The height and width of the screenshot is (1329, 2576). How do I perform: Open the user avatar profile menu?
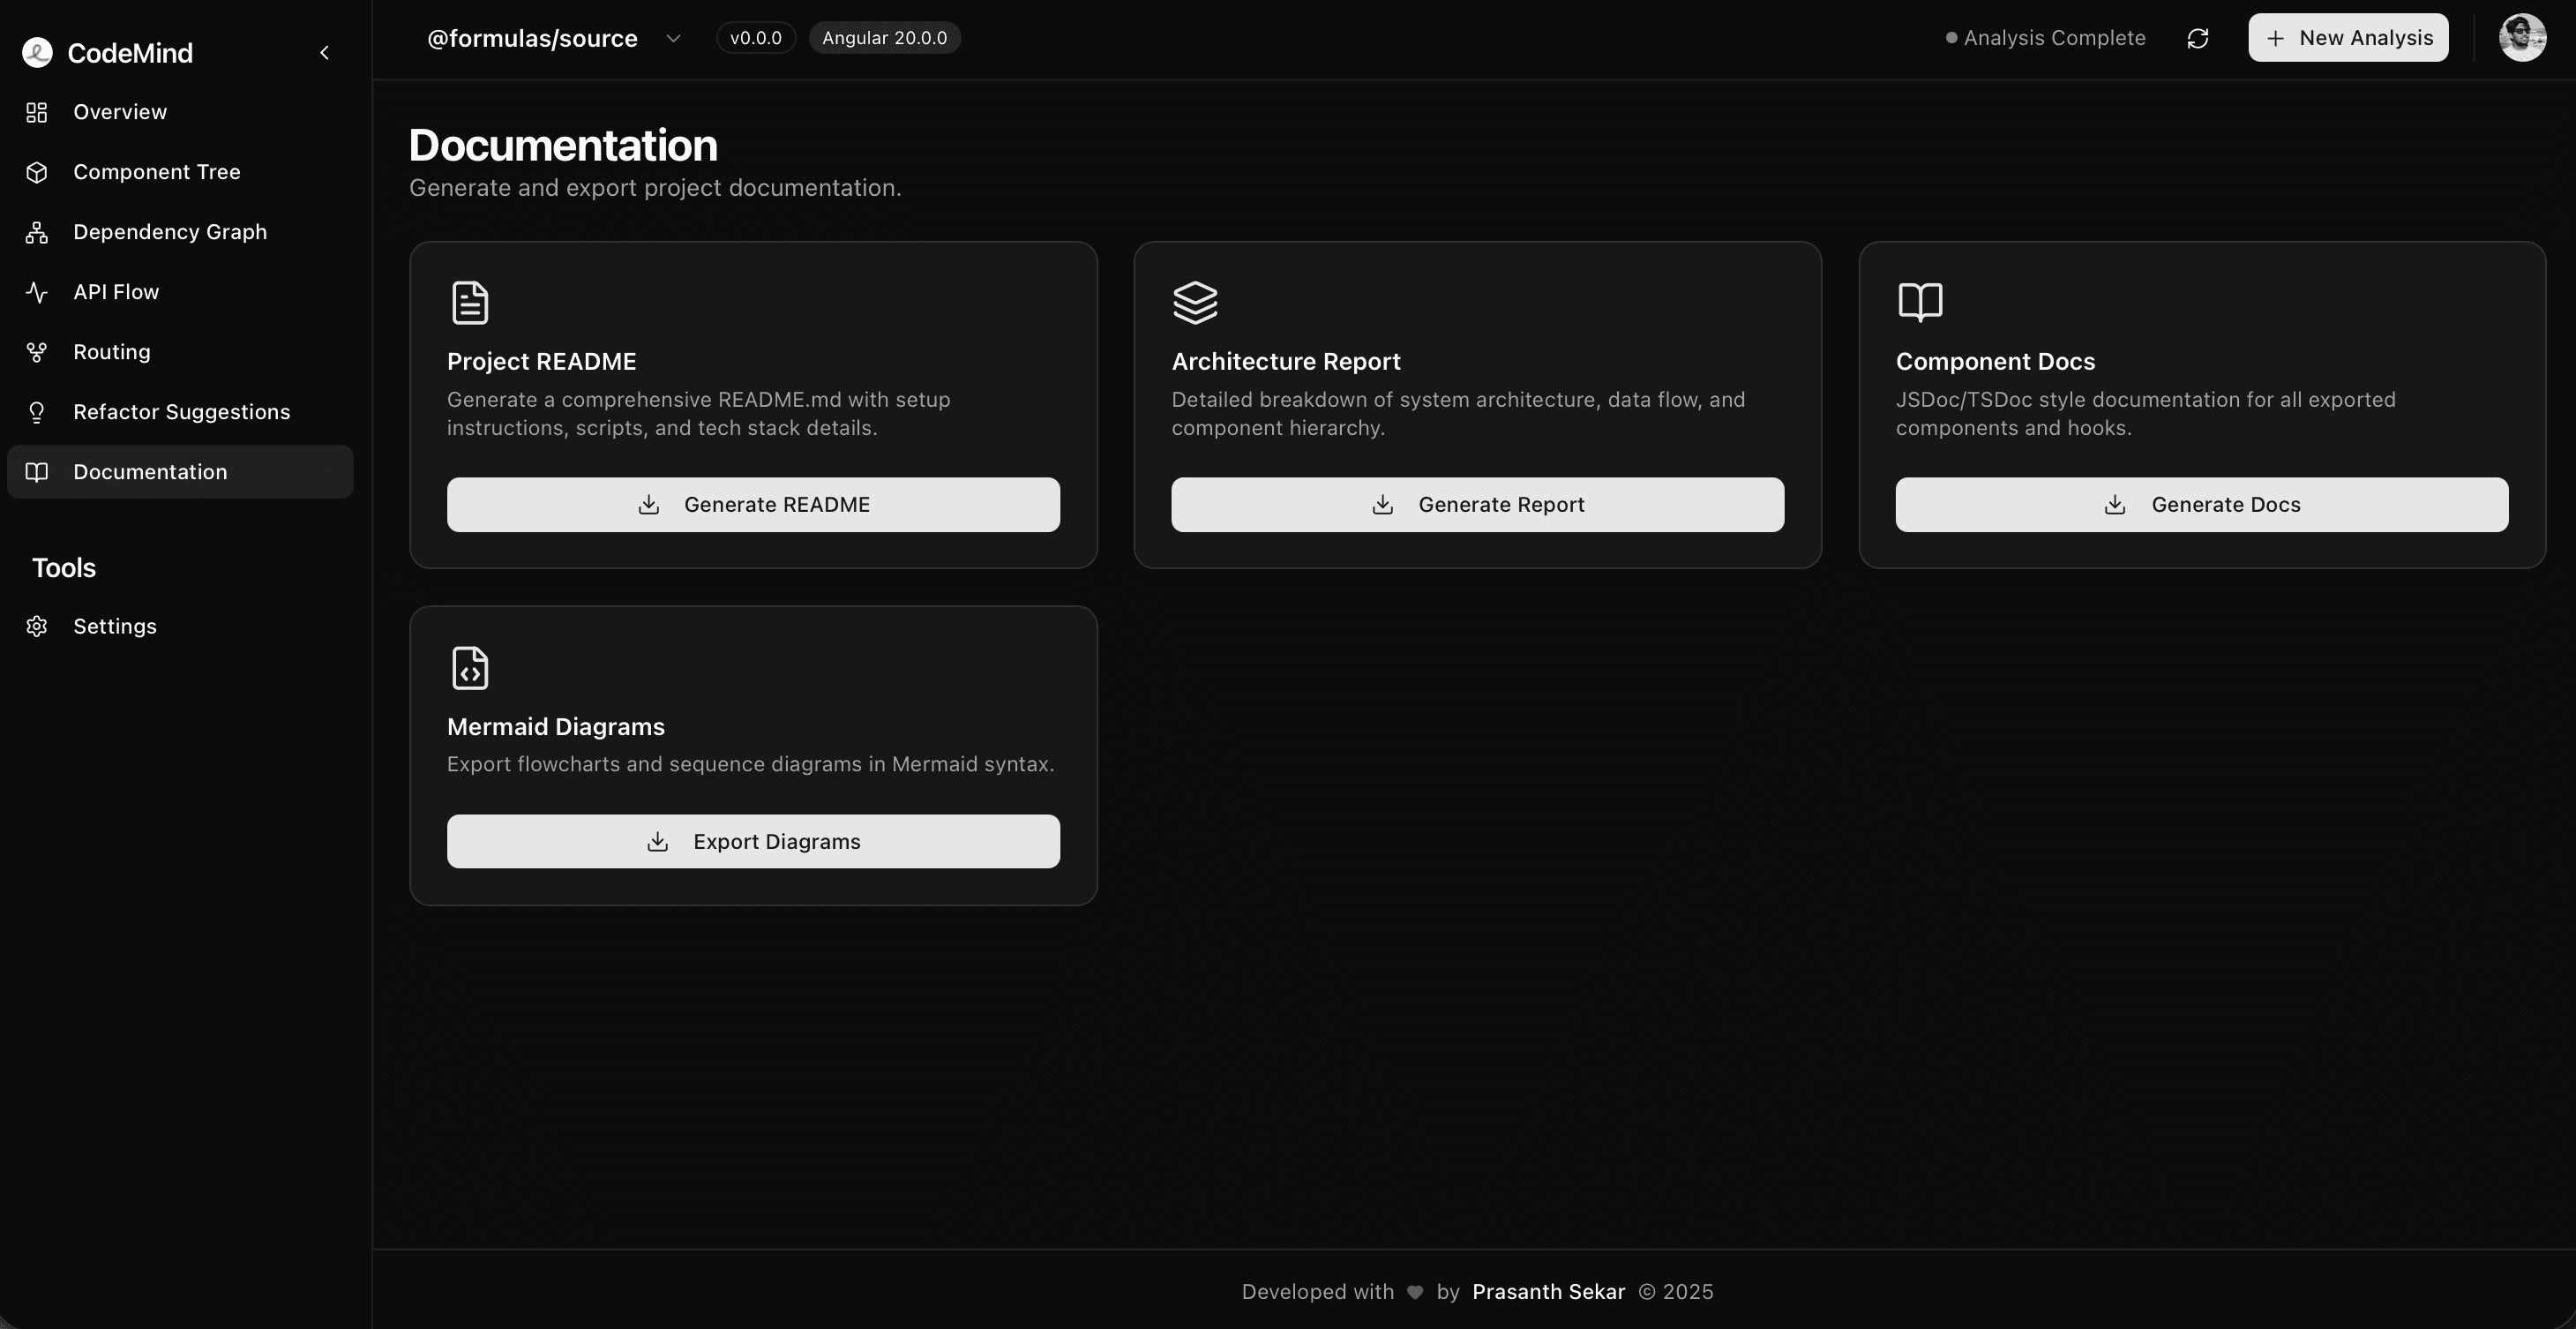[x=2521, y=38]
